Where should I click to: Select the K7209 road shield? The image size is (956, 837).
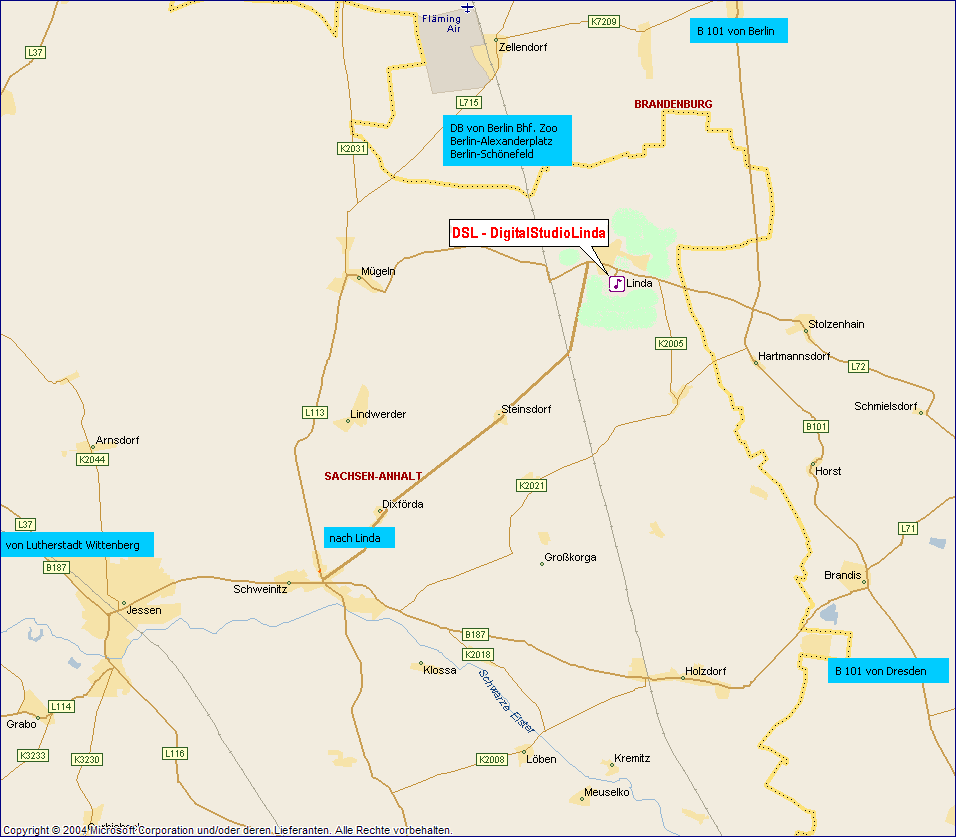pyautogui.click(x=604, y=21)
